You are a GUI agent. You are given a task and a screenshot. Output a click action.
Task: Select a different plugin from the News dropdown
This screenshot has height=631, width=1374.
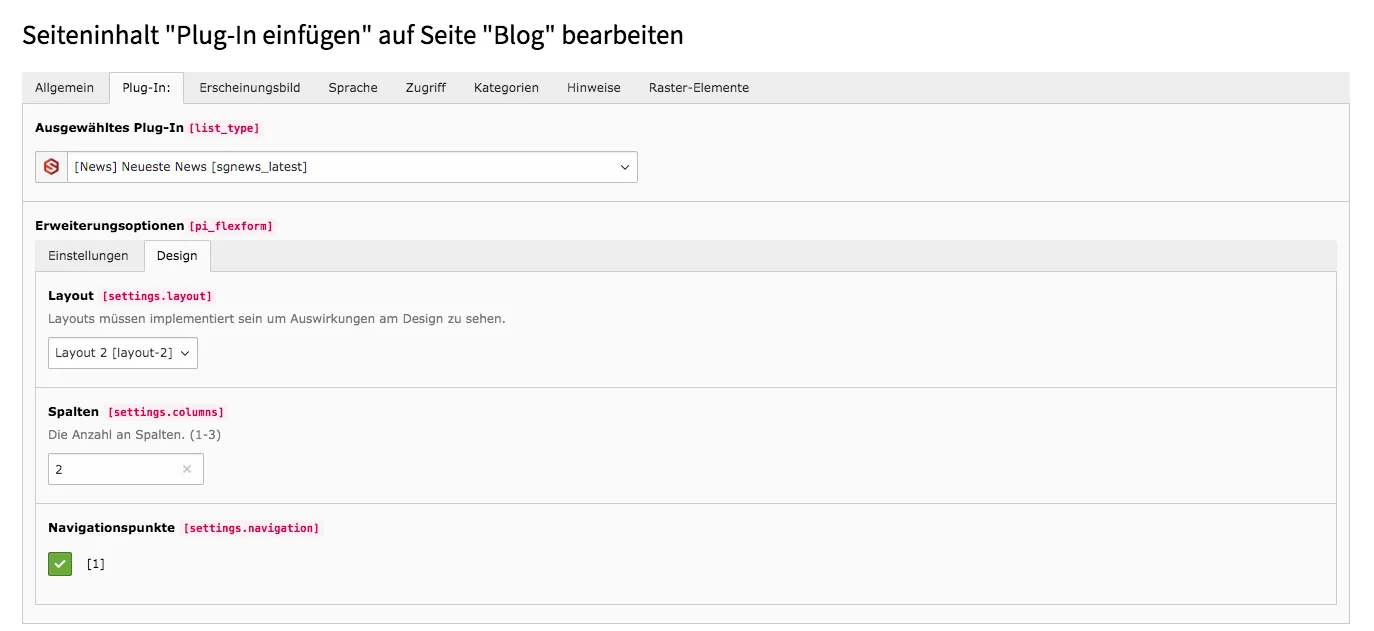pyautogui.click(x=350, y=166)
